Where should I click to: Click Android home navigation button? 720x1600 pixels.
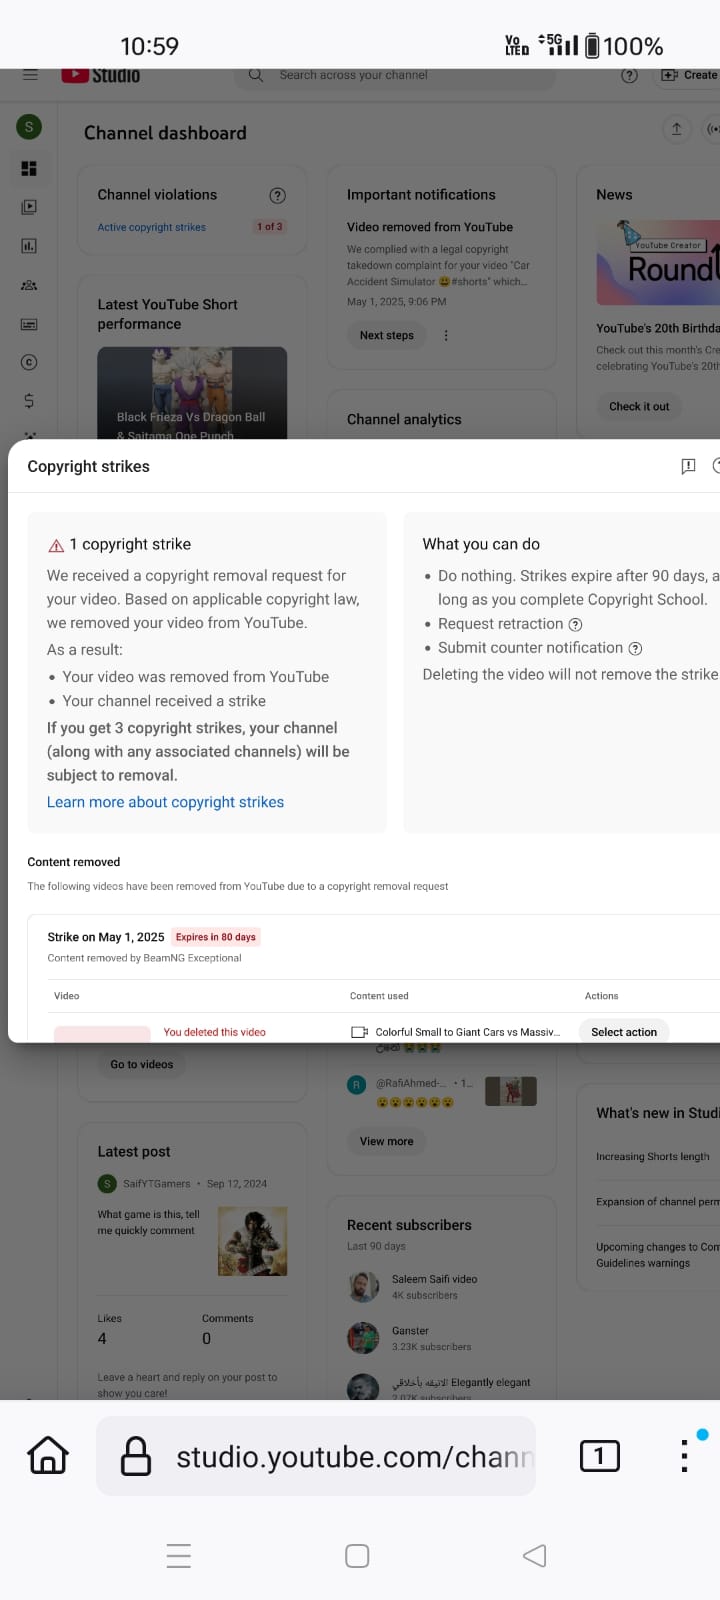click(x=357, y=1556)
